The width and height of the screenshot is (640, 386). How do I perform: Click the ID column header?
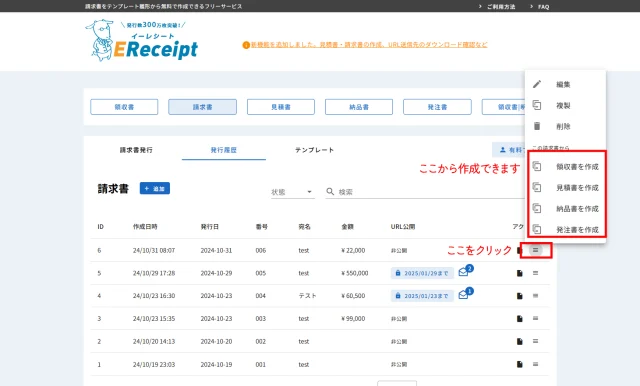[x=100, y=226]
